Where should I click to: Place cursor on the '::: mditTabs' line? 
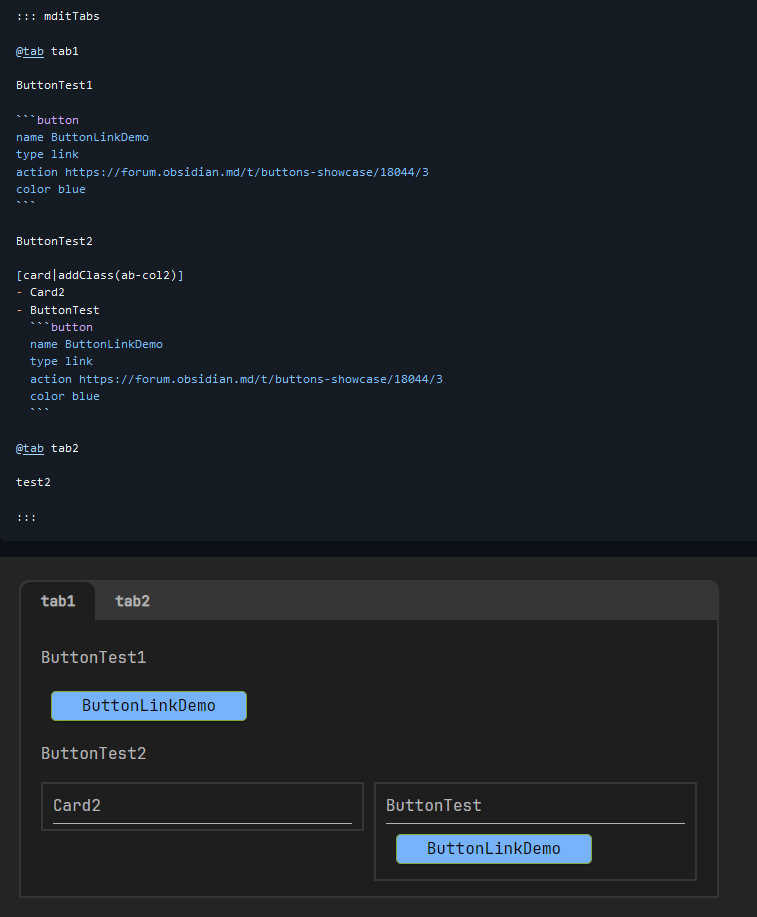coord(57,16)
